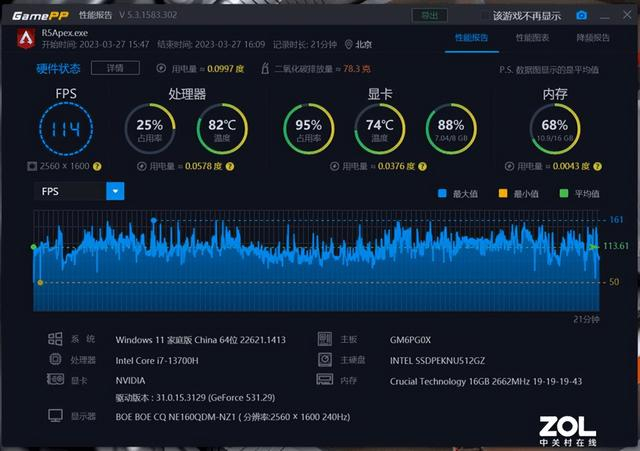
Task: Click the FPS combo box field
Action: coord(79,191)
